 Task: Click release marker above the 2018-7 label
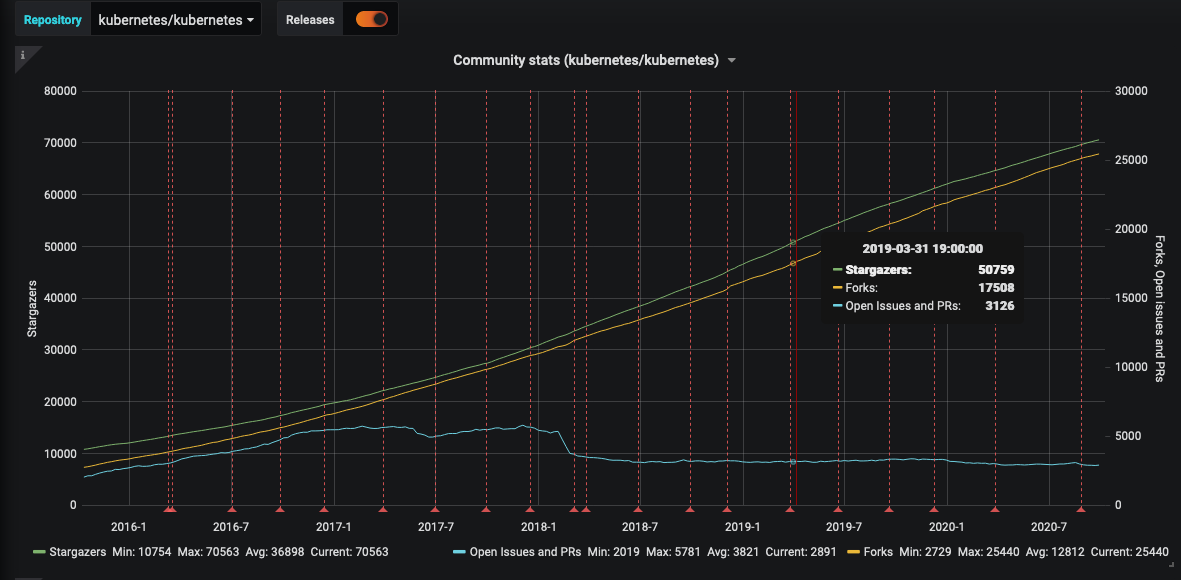pyautogui.click(x=638, y=510)
